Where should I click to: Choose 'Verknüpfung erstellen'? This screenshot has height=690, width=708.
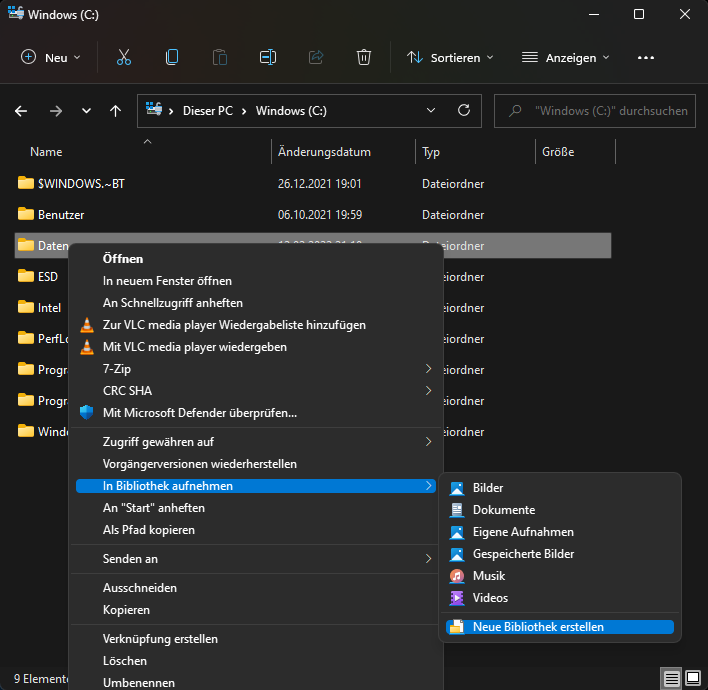tap(160, 639)
